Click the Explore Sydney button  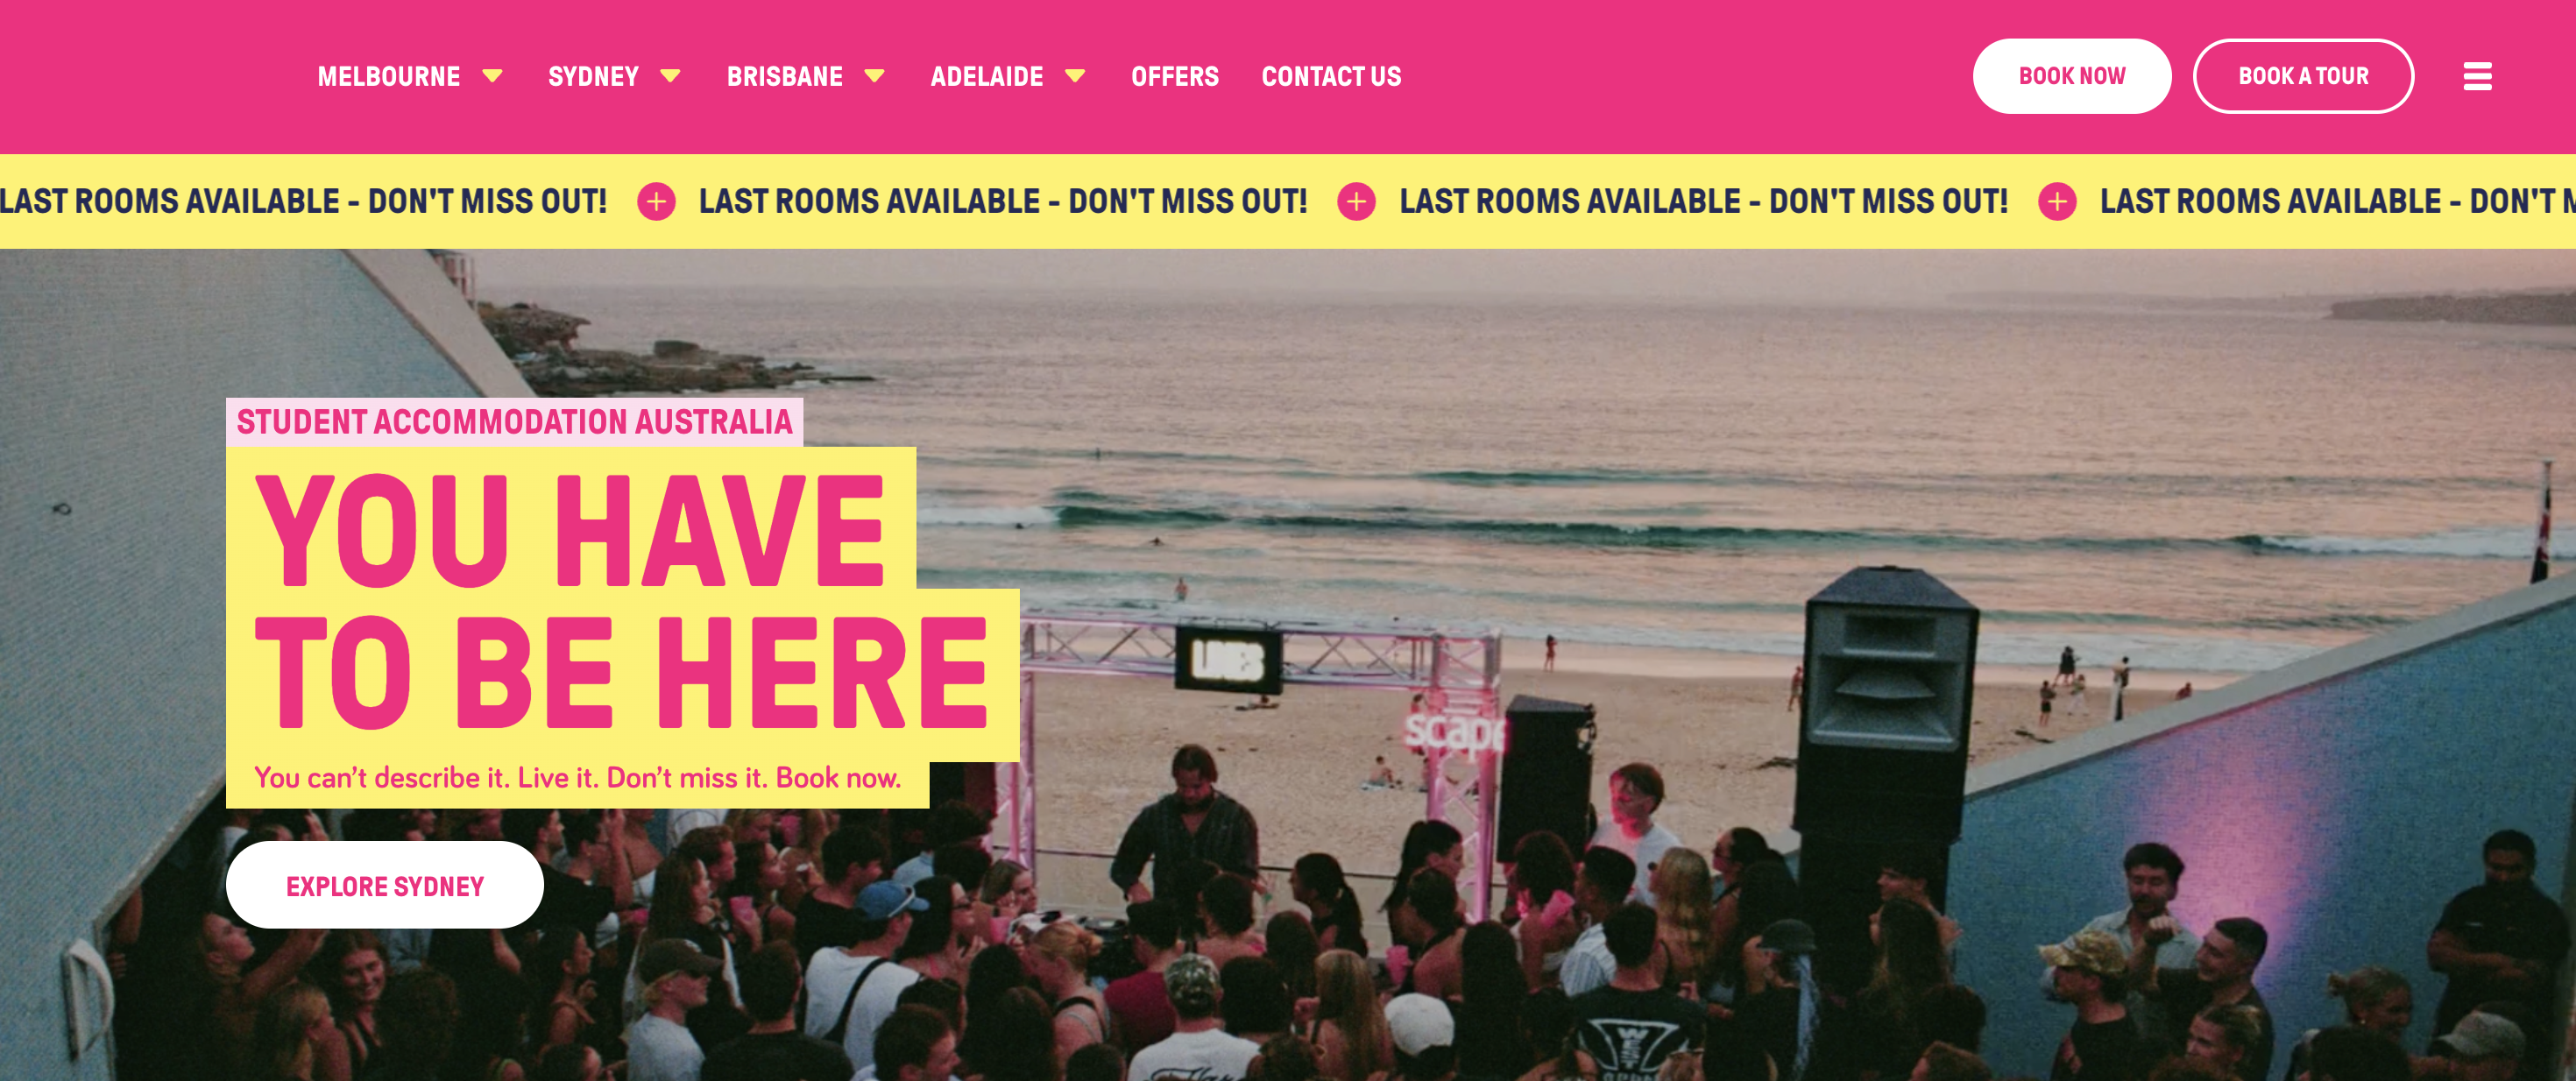click(x=385, y=885)
